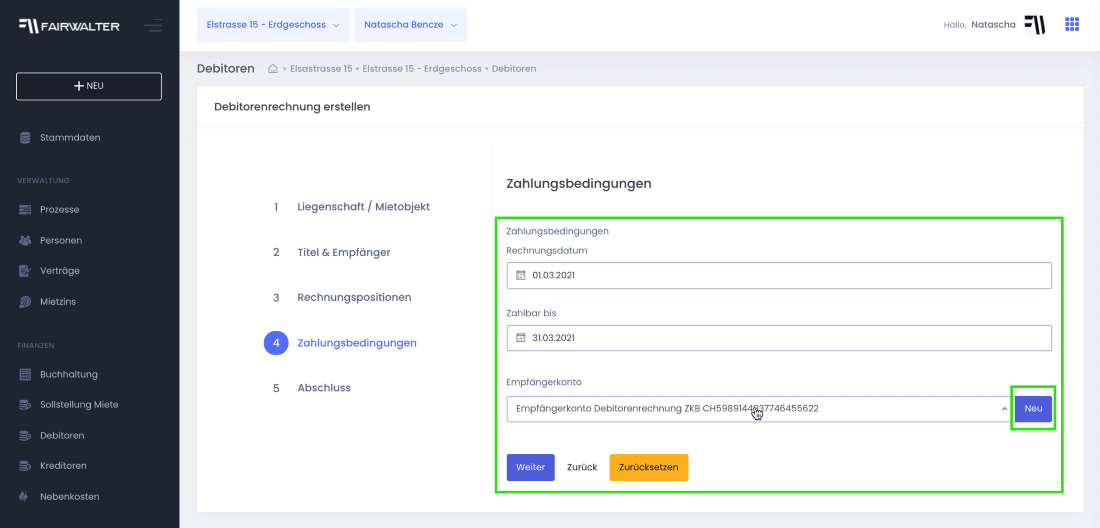
Task: Go to step 1 Liegenschaft / Mietobjekt
Action: (x=363, y=207)
